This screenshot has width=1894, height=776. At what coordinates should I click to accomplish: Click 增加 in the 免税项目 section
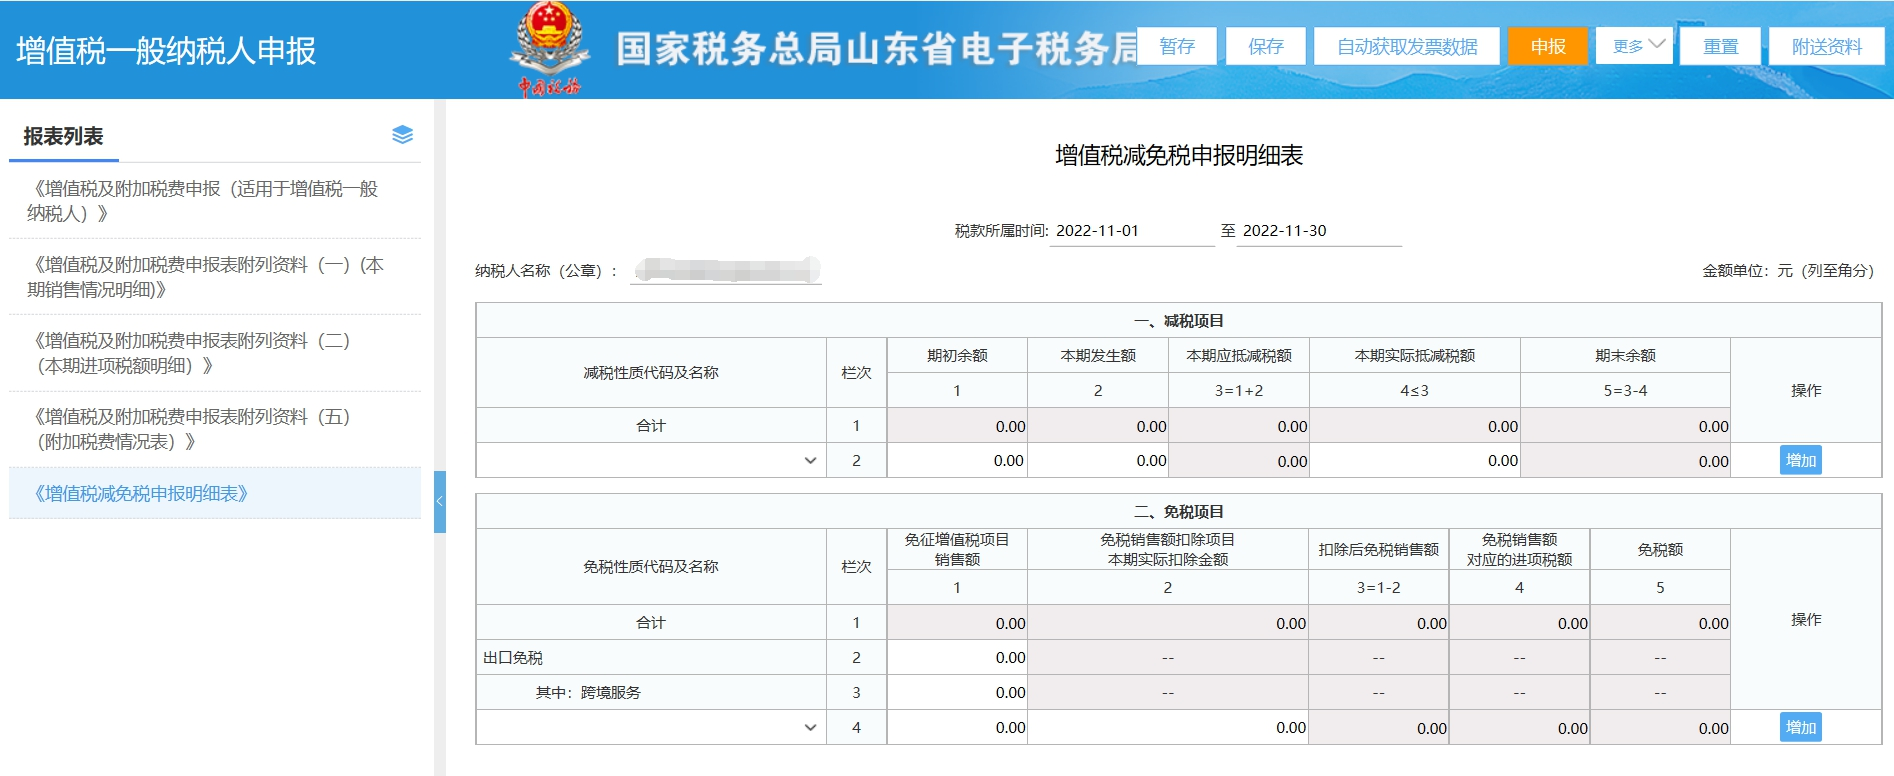coord(1800,727)
